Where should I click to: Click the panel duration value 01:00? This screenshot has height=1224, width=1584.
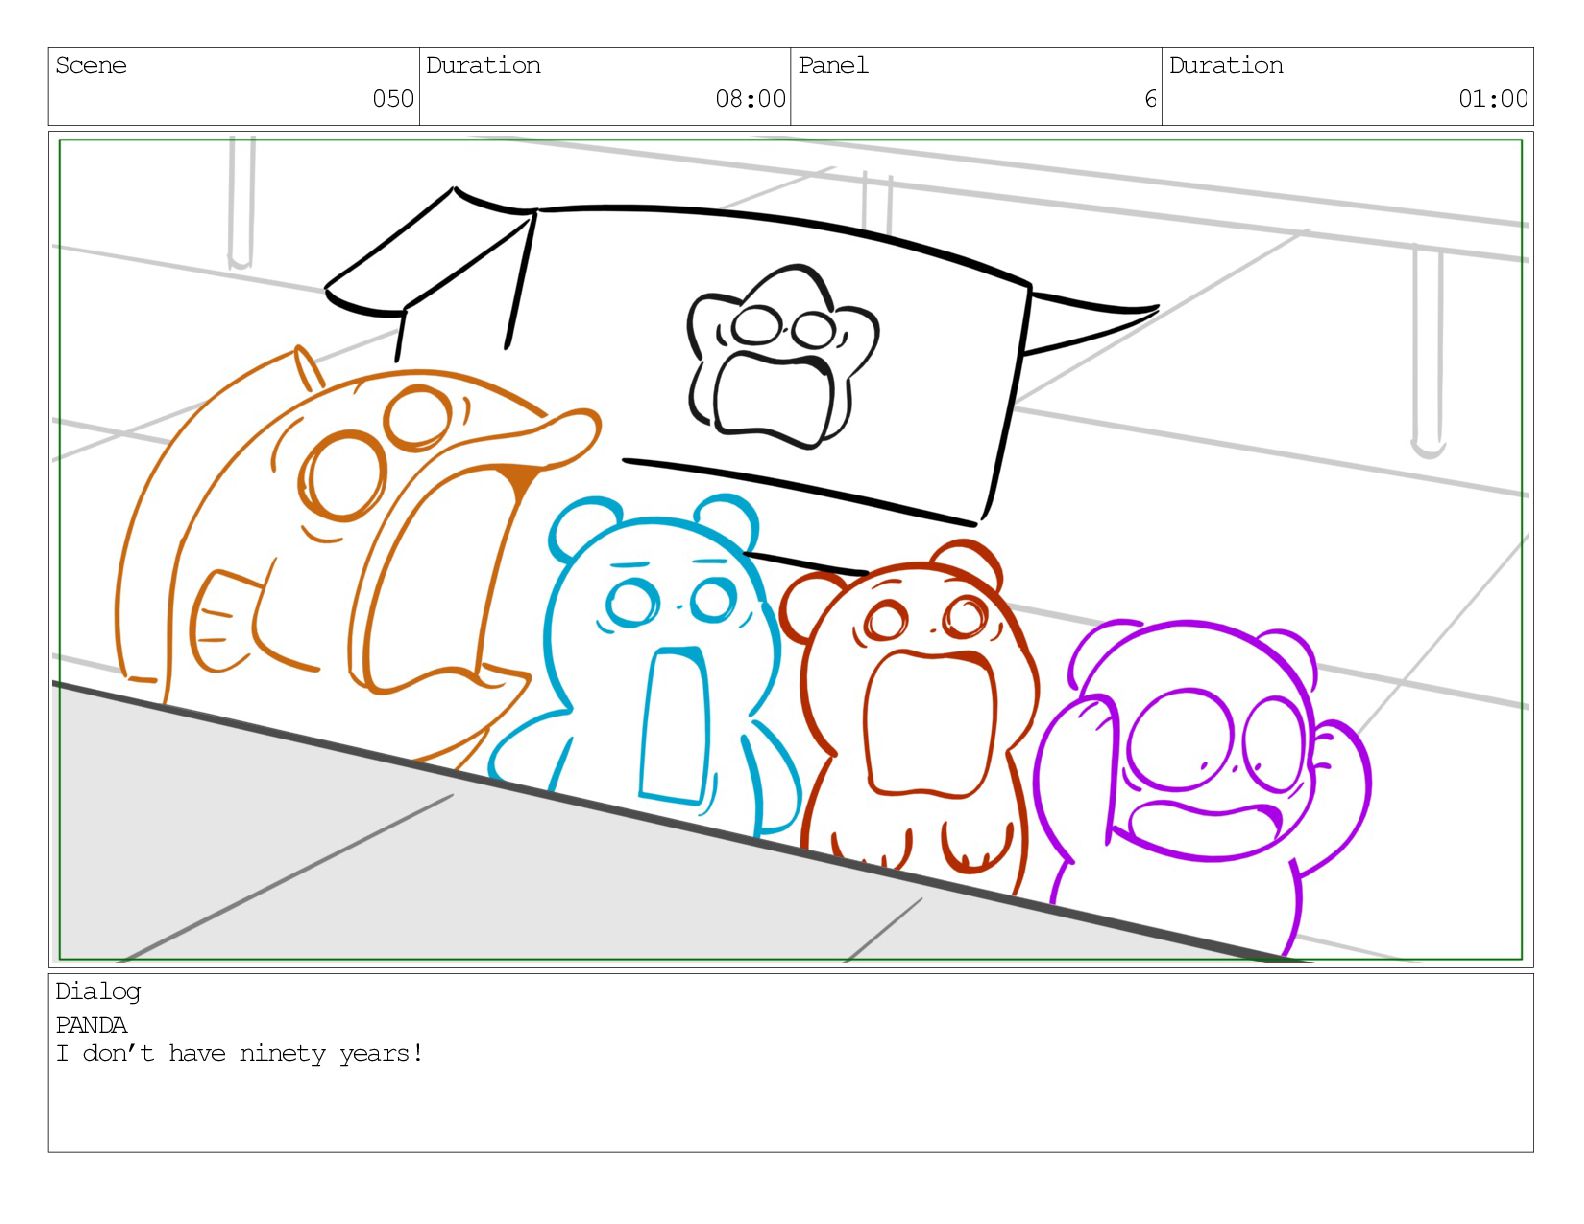[x=1493, y=98]
